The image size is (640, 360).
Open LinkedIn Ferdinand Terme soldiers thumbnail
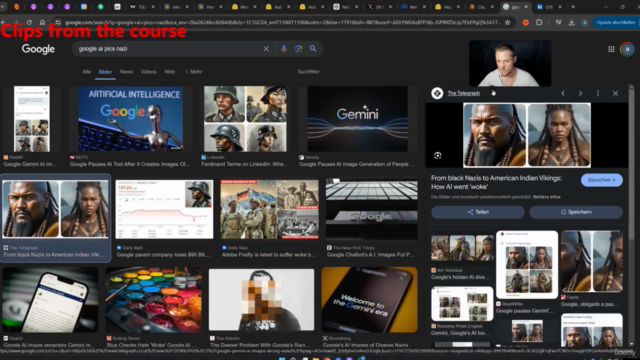pyautogui.click(x=245, y=119)
